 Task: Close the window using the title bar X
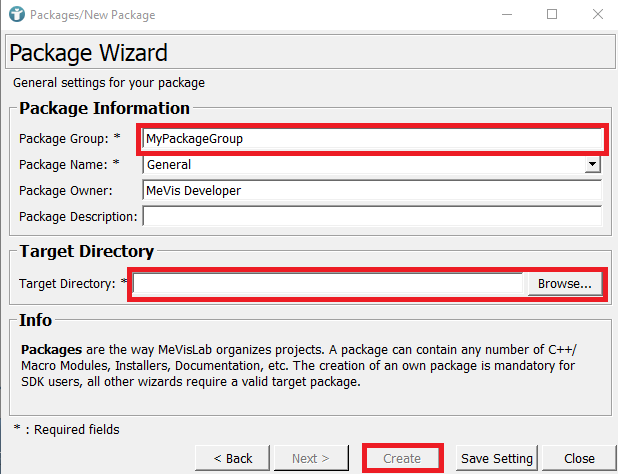tap(594, 15)
